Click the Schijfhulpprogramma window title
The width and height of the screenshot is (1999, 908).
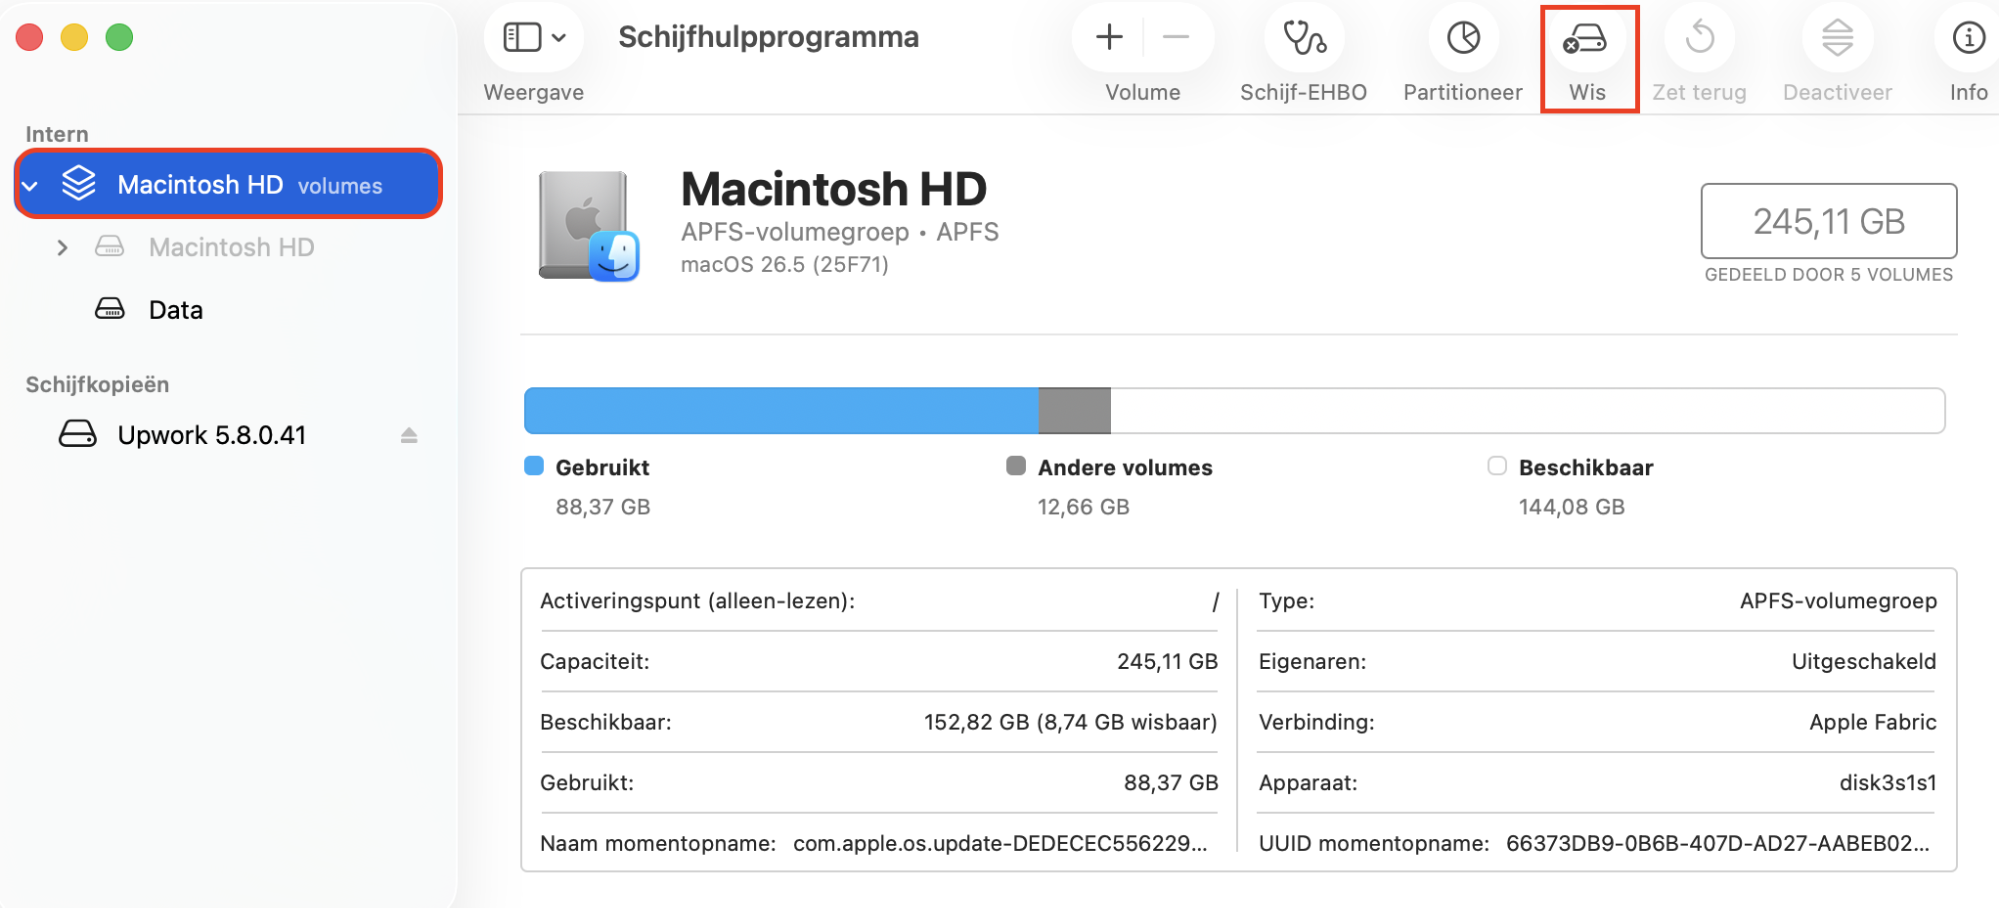click(768, 37)
